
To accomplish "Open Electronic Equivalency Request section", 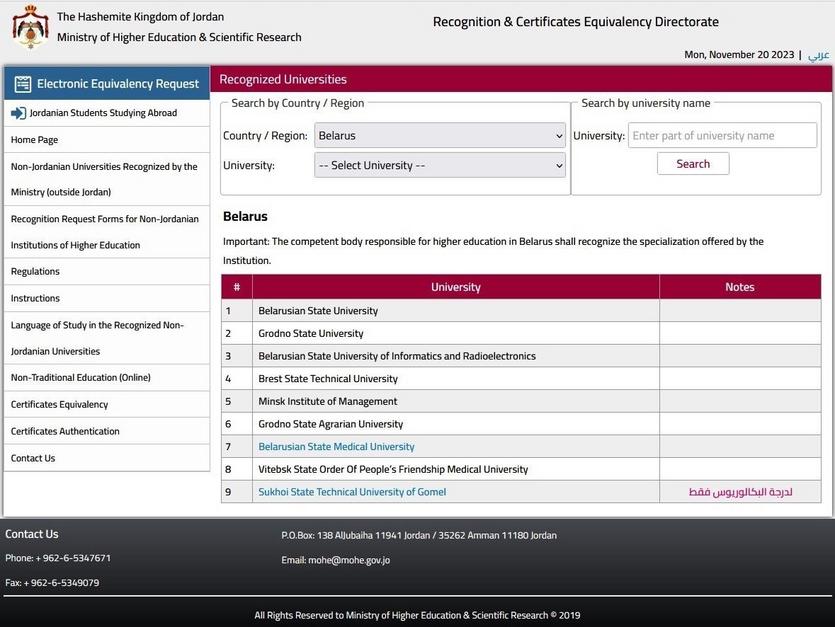I will 107,84.
